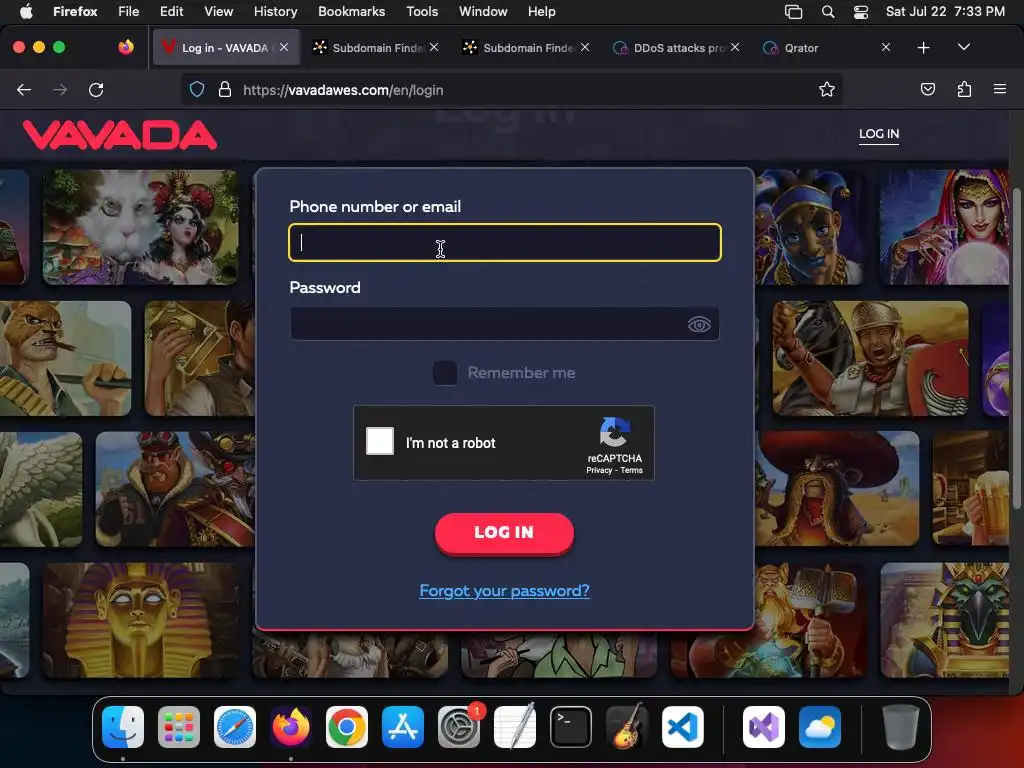This screenshot has width=1024, height=768.
Task: Open Launchpad in the Dock
Action: pyautogui.click(x=179, y=727)
